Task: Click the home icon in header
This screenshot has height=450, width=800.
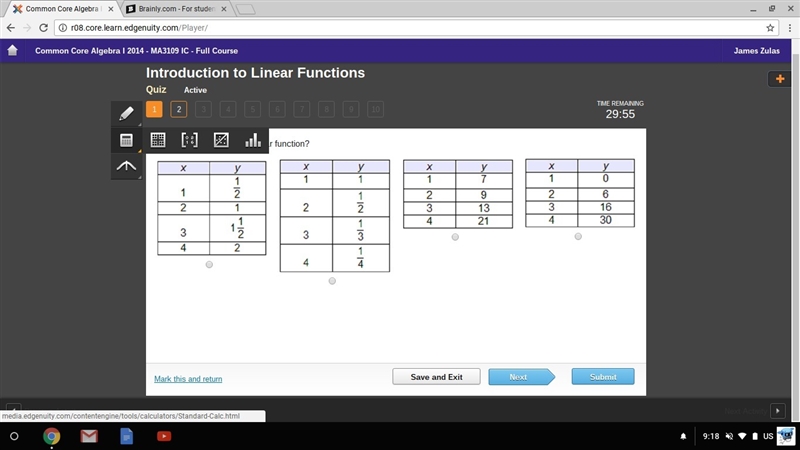Action: tap(13, 51)
